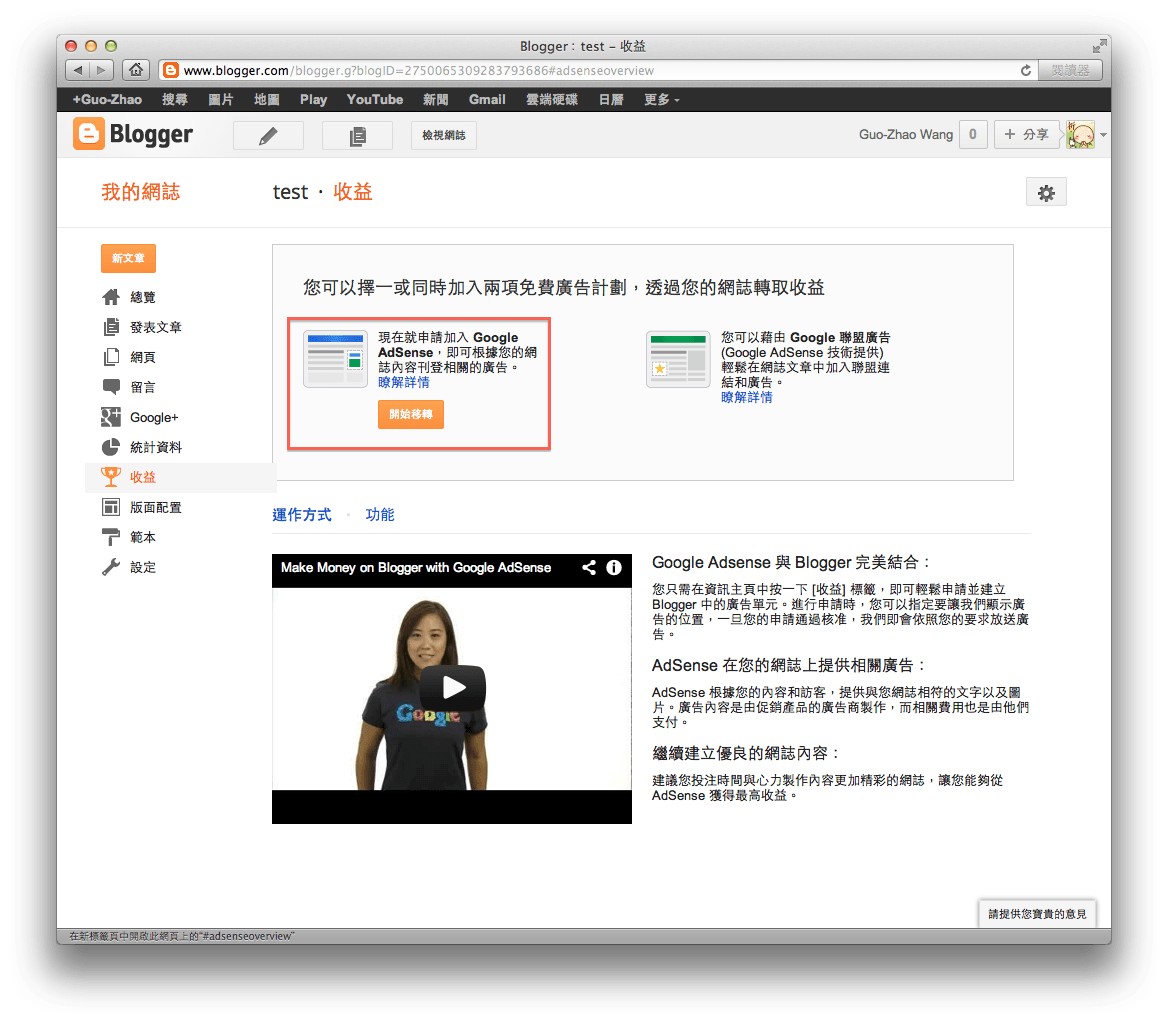1168x1023 pixels.
Task: Switch to the 功能 tab
Action: click(380, 514)
